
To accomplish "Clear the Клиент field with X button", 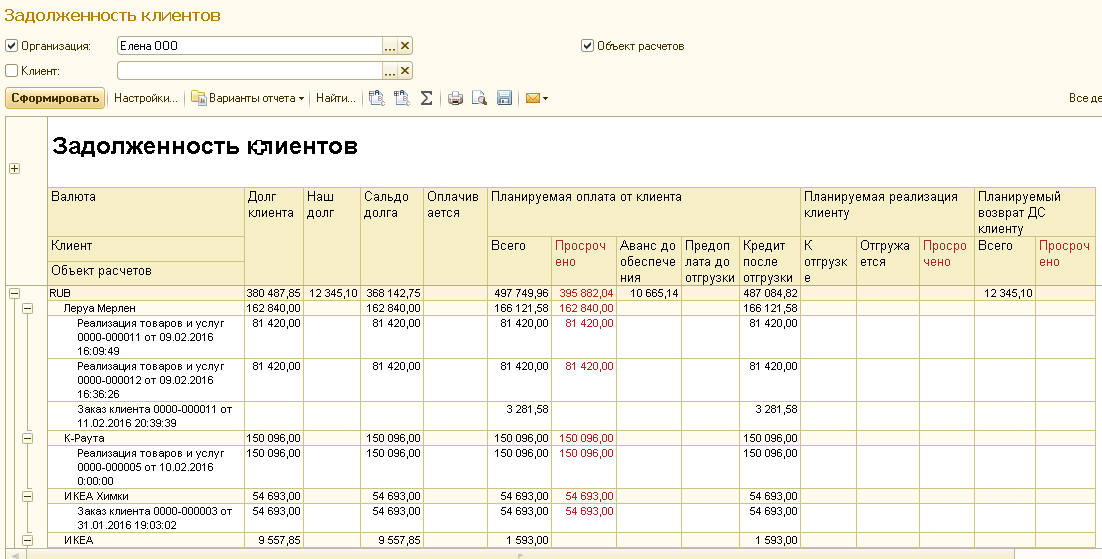I will 405,71.
